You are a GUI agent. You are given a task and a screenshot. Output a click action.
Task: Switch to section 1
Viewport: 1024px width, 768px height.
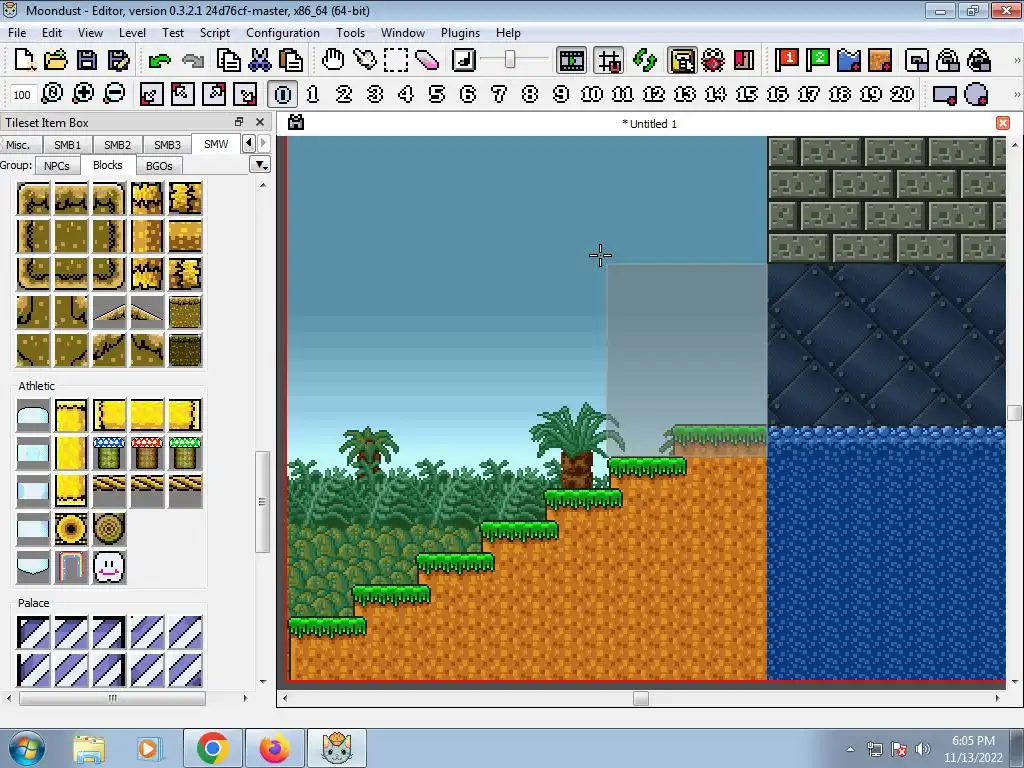(x=313, y=94)
